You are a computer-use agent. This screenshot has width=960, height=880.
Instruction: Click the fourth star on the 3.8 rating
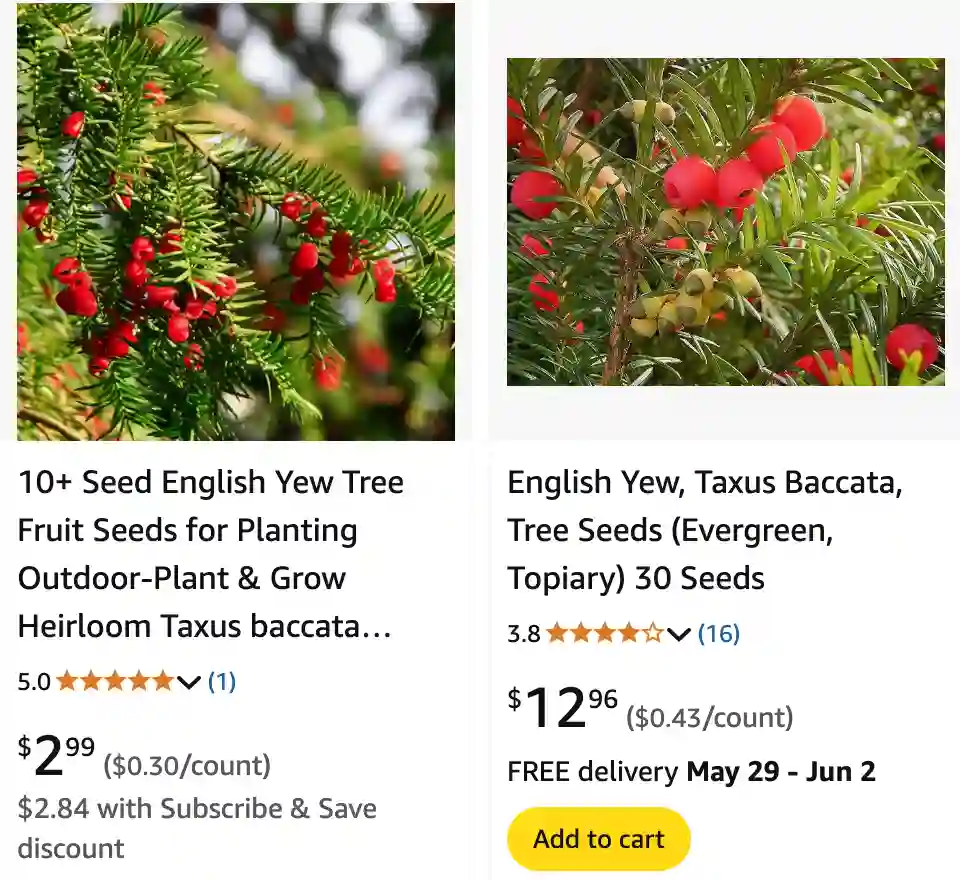pos(628,633)
